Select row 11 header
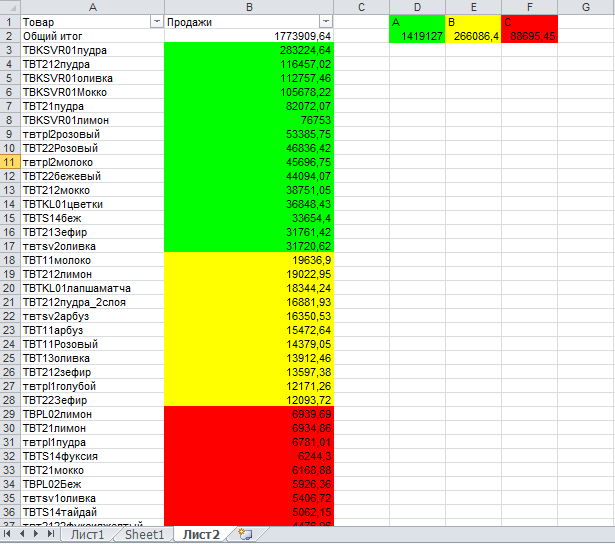The height and width of the screenshot is (544, 615). 10,162
